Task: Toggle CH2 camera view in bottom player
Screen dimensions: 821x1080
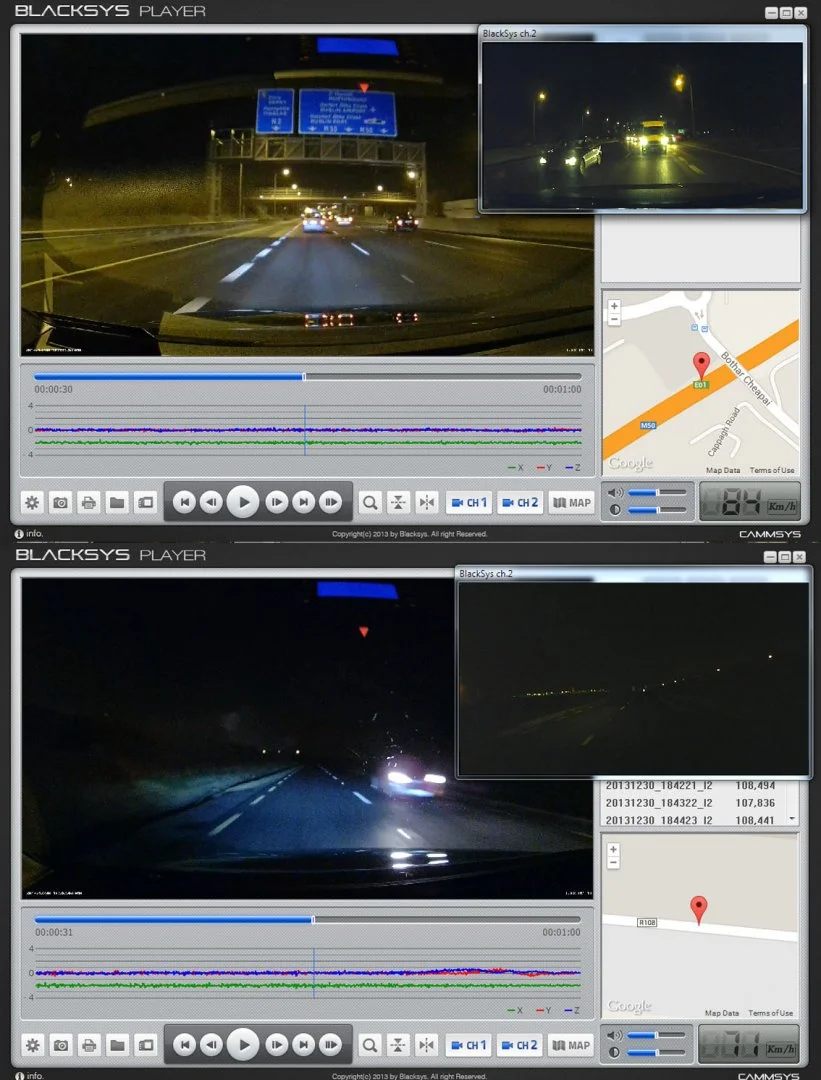Action: point(519,1046)
